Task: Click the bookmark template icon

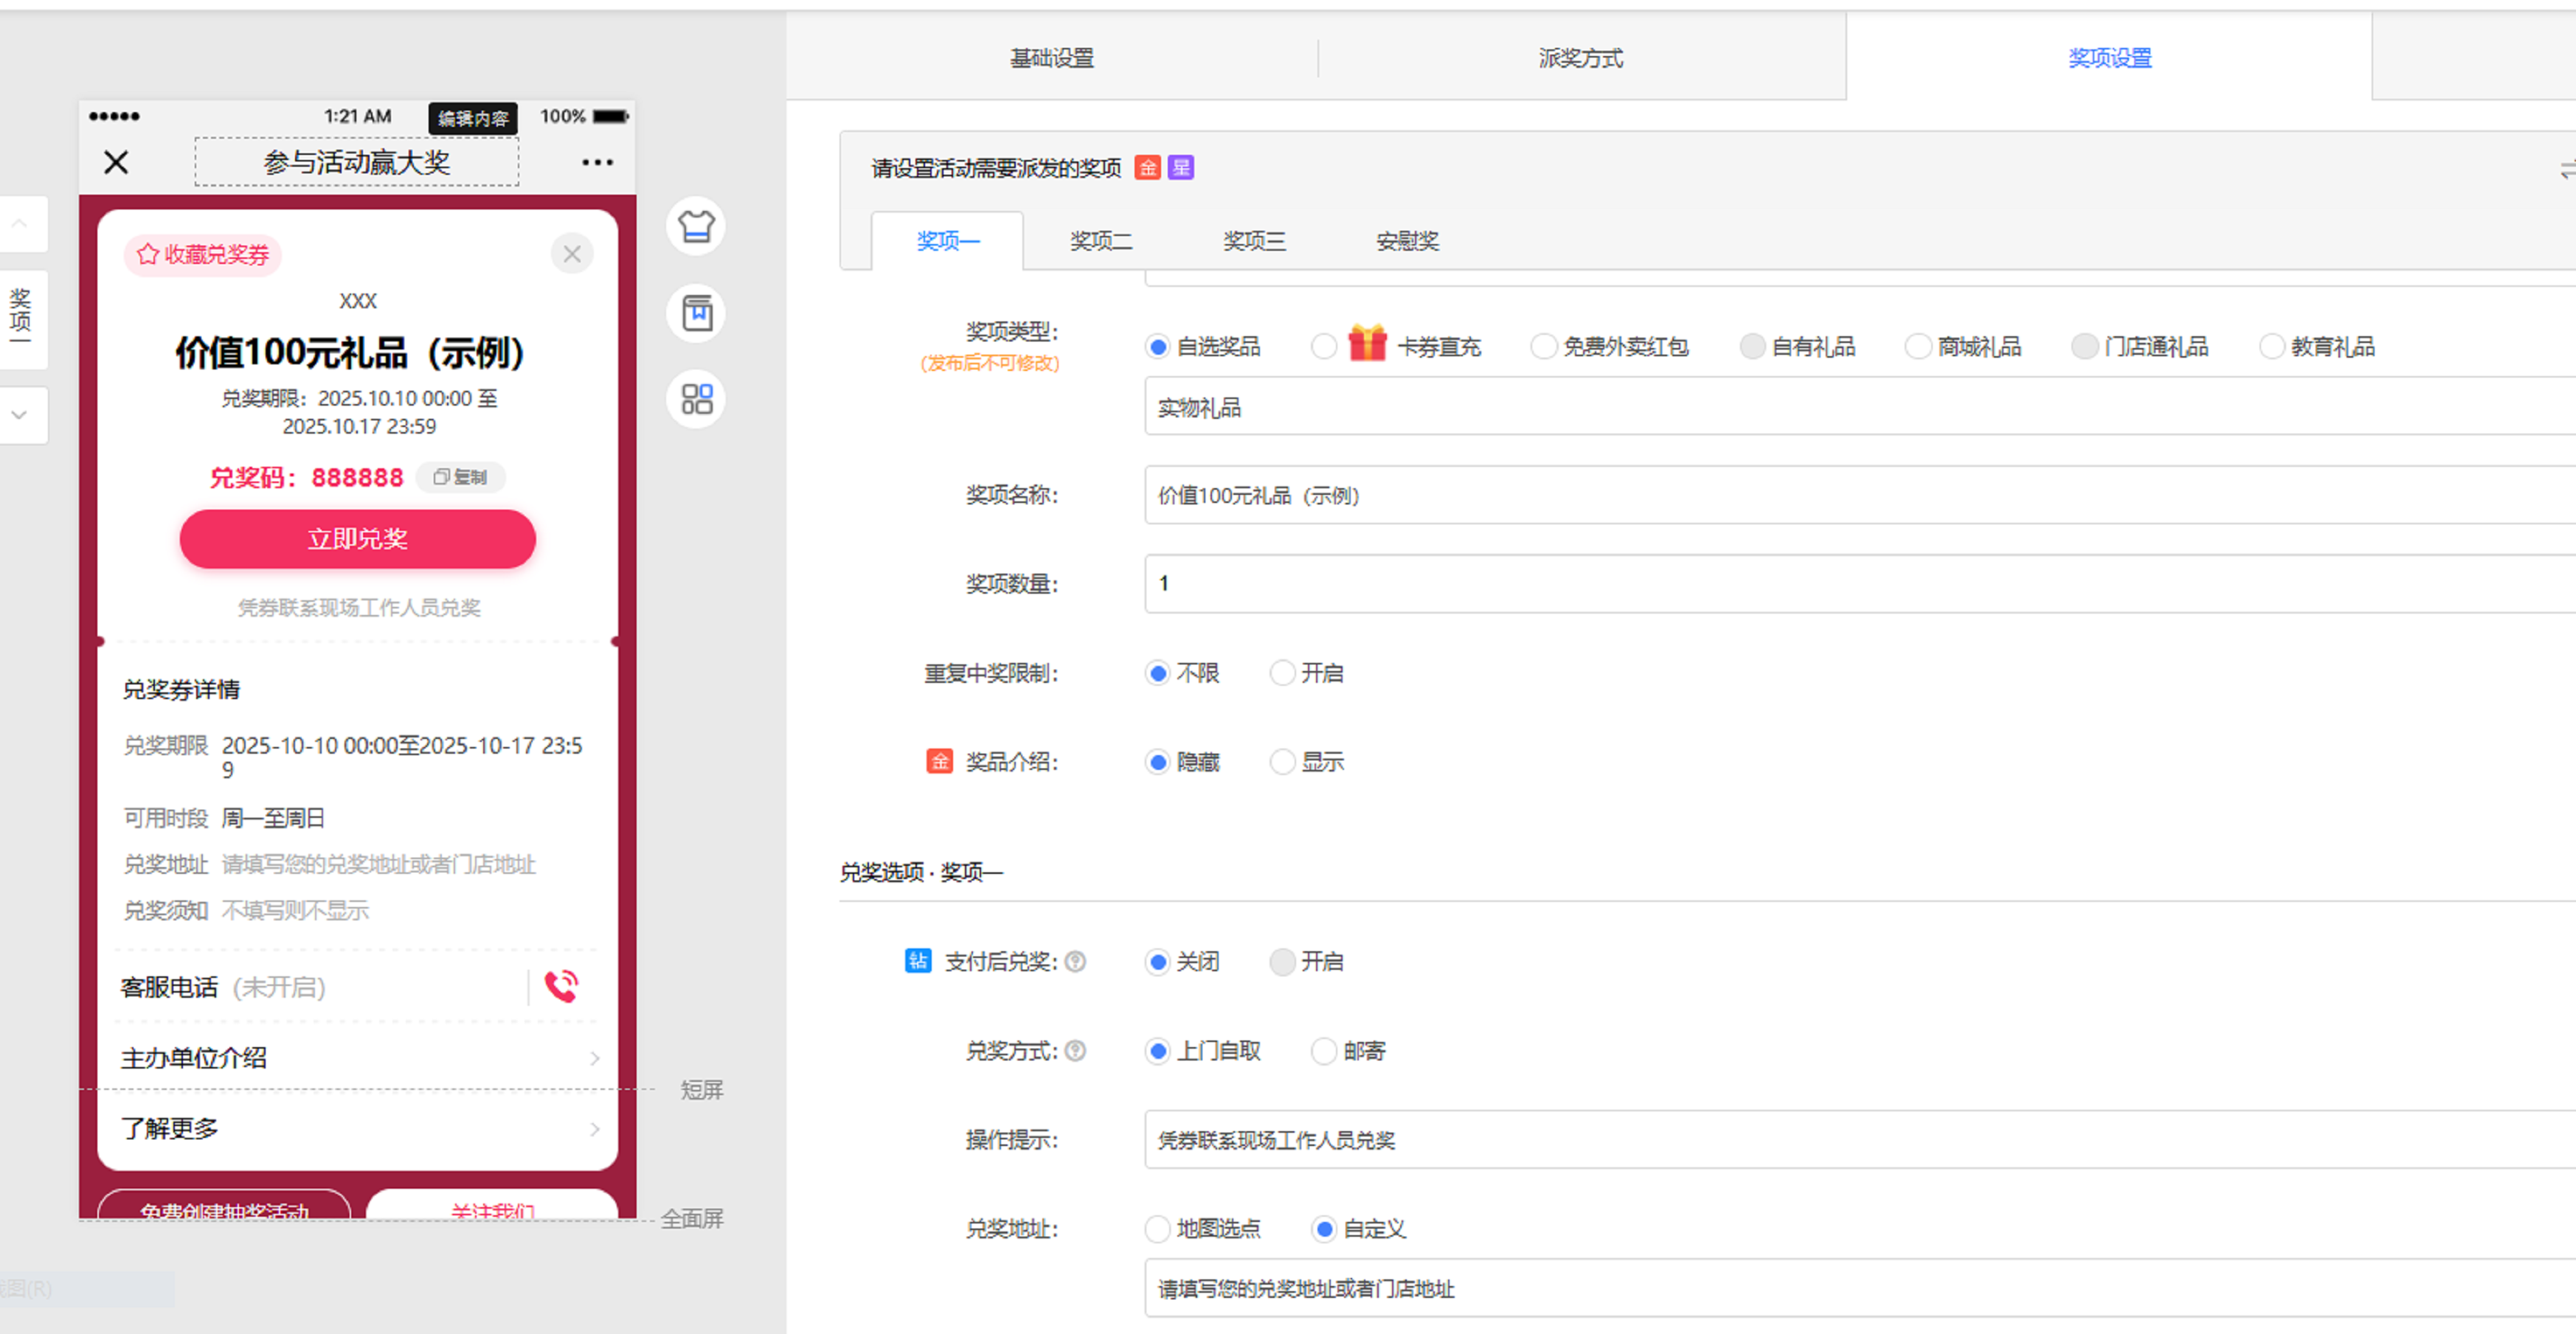Action: pyautogui.click(x=696, y=313)
